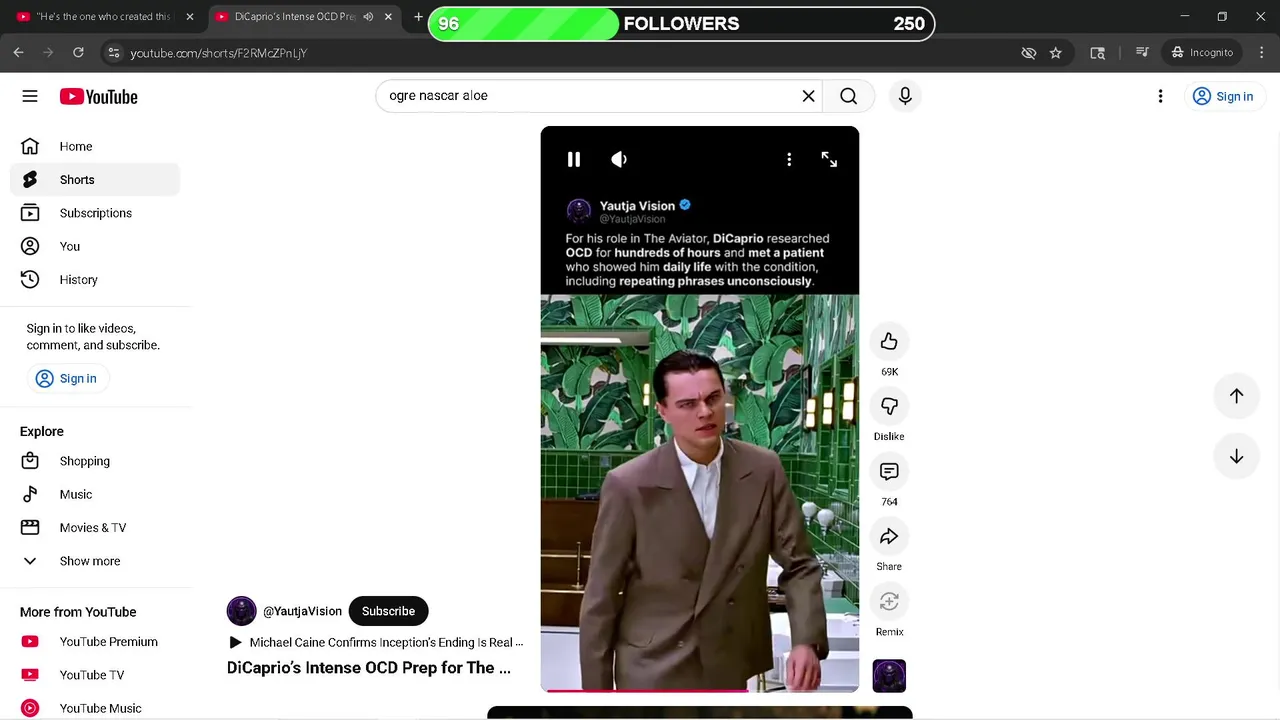Open Subscriptions in sidebar
1280x720 pixels.
point(95,213)
